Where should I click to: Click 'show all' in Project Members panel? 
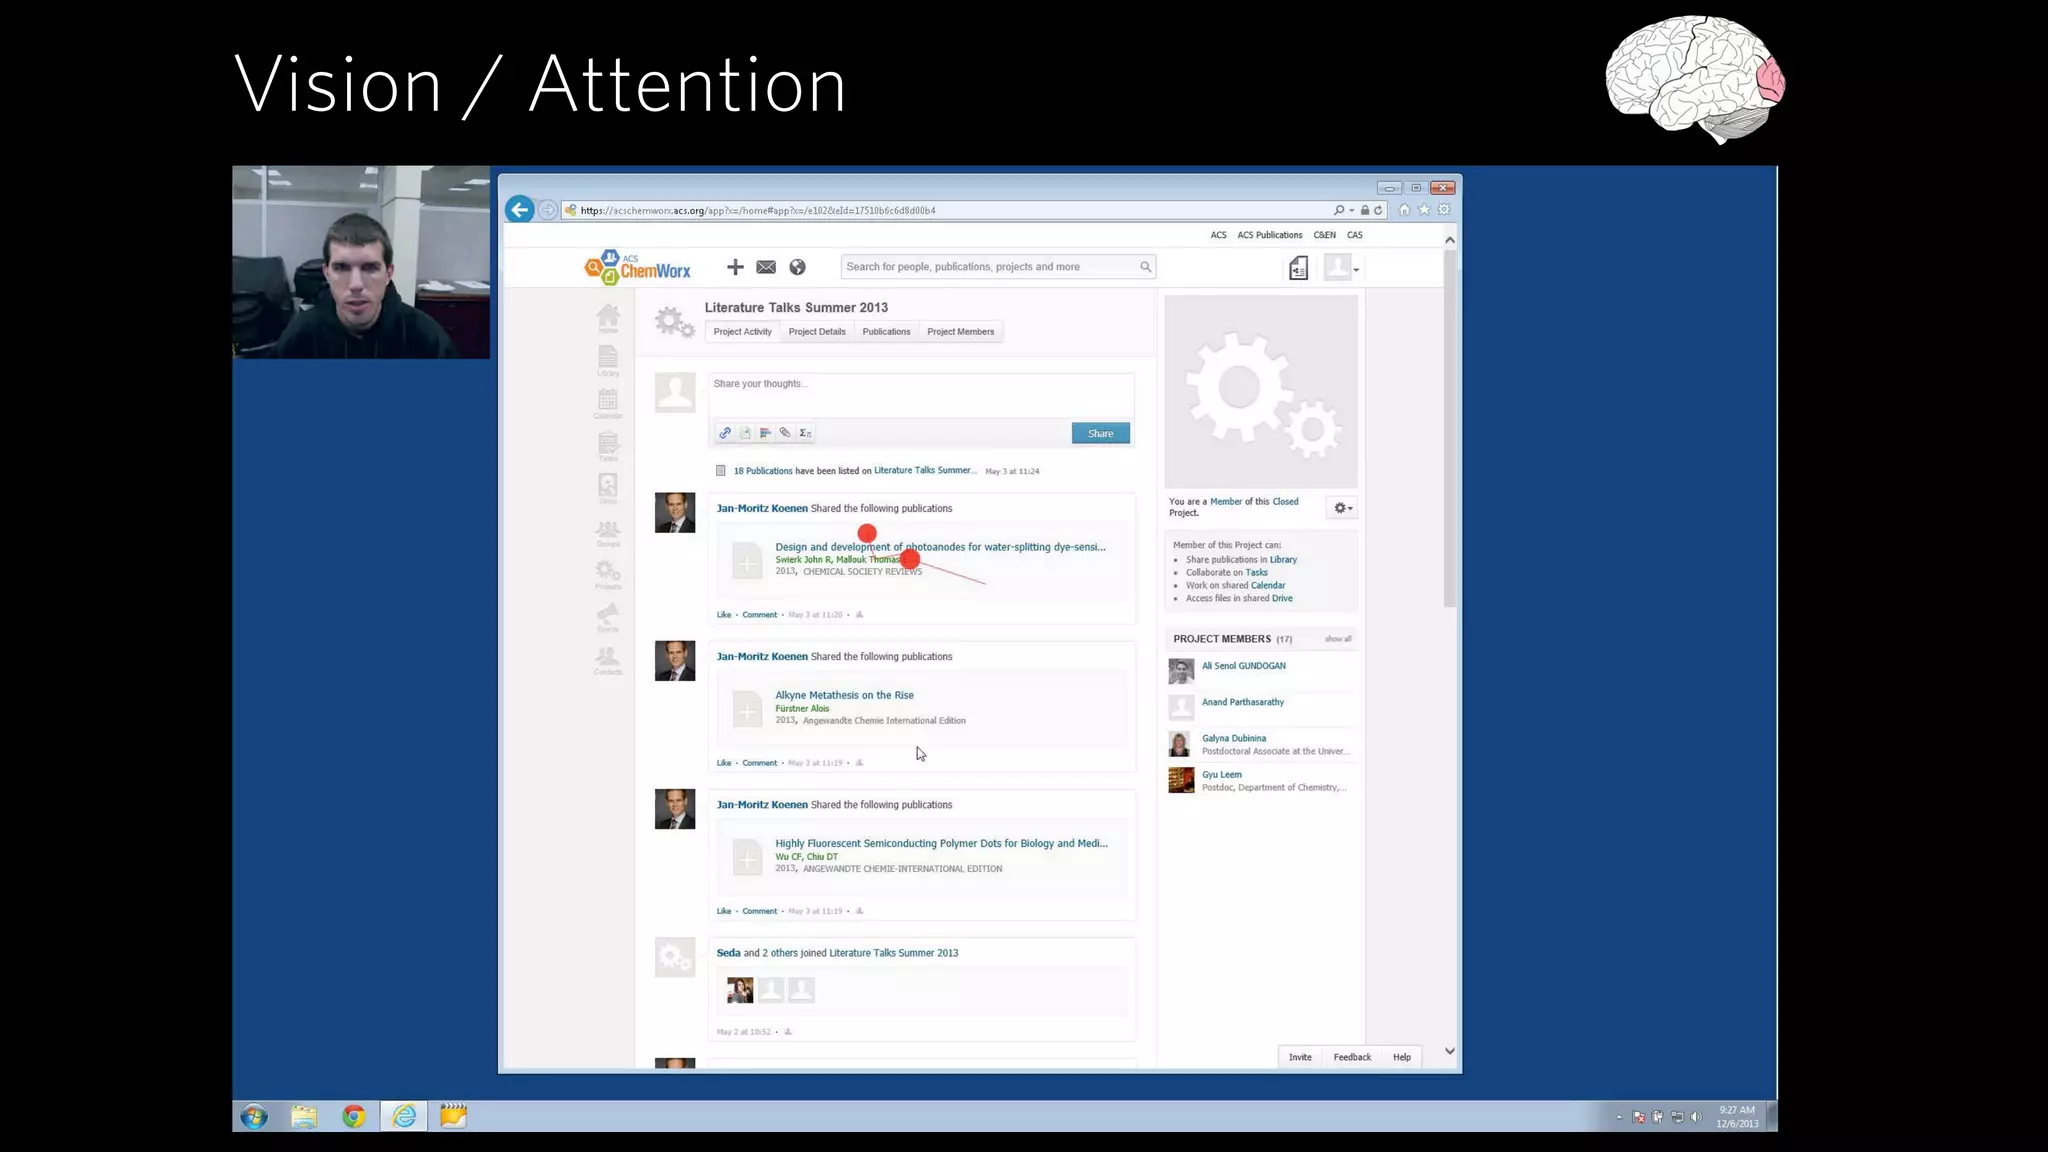point(1338,639)
